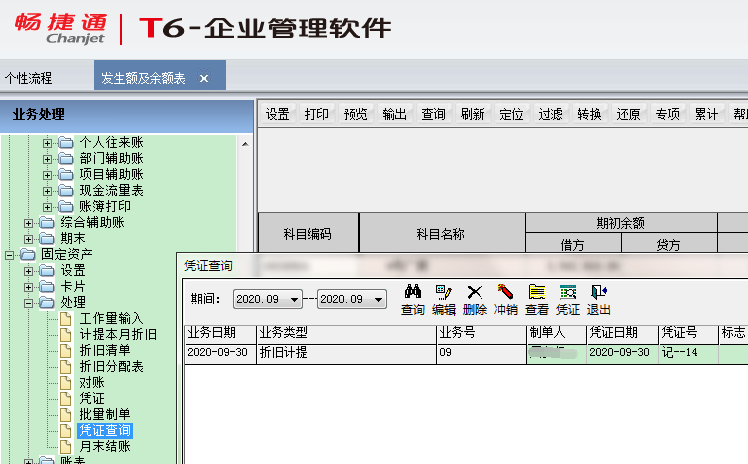Switch to the 个性流程 tab
The height and width of the screenshot is (464, 748).
[x=29, y=78]
